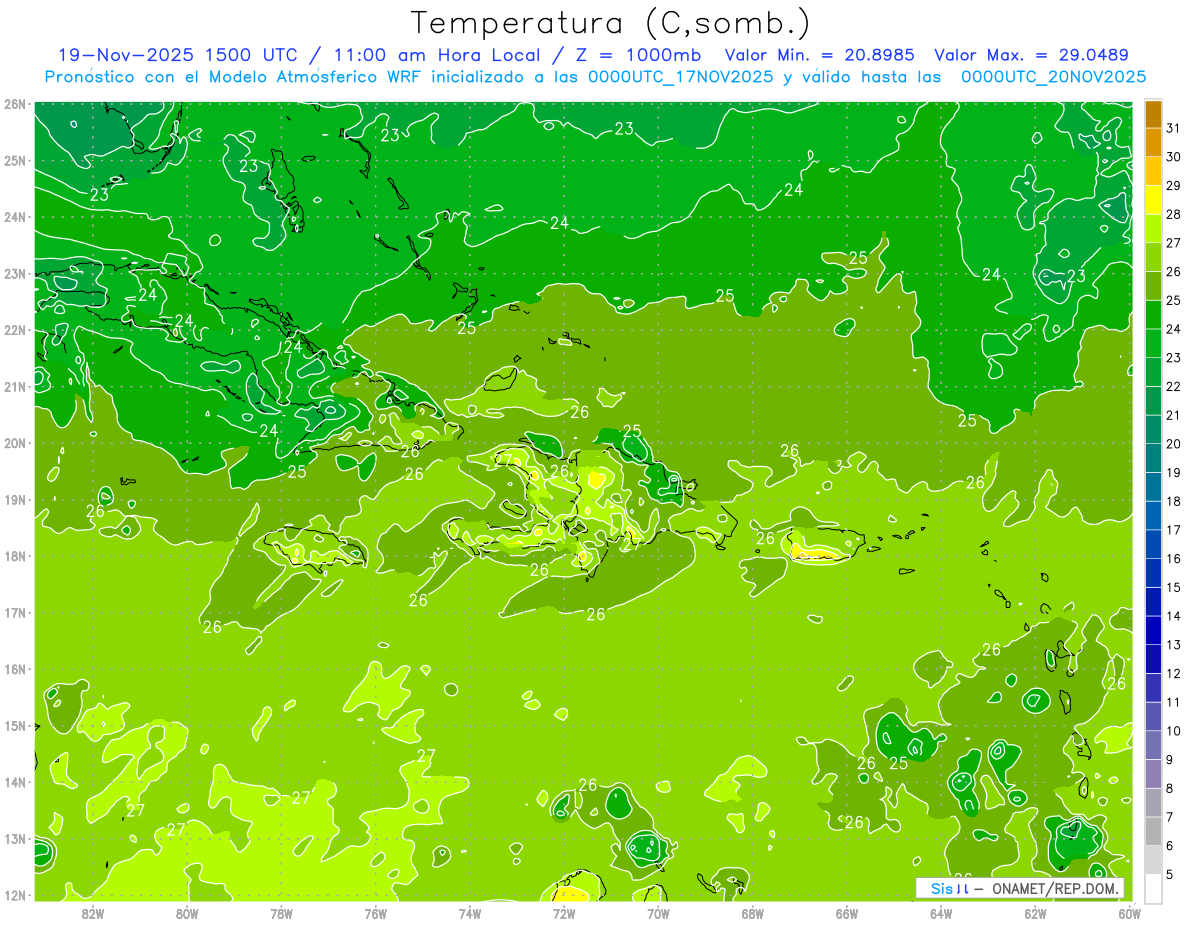
Task: Click the '74W' longitude axis label
Action: [x=470, y=913]
